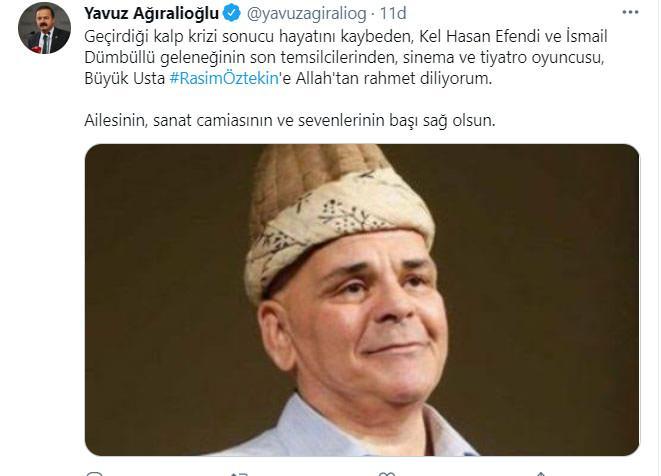Open the share icon under the tweet
This screenshot has height=476, width=661.
tap(541, 474)
